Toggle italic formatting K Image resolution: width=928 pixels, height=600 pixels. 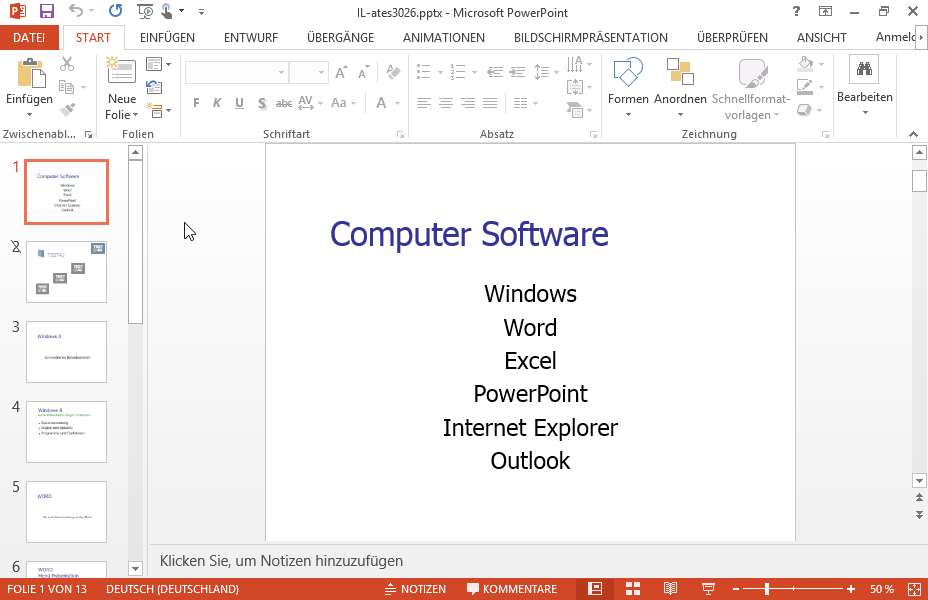click(217, 103)
